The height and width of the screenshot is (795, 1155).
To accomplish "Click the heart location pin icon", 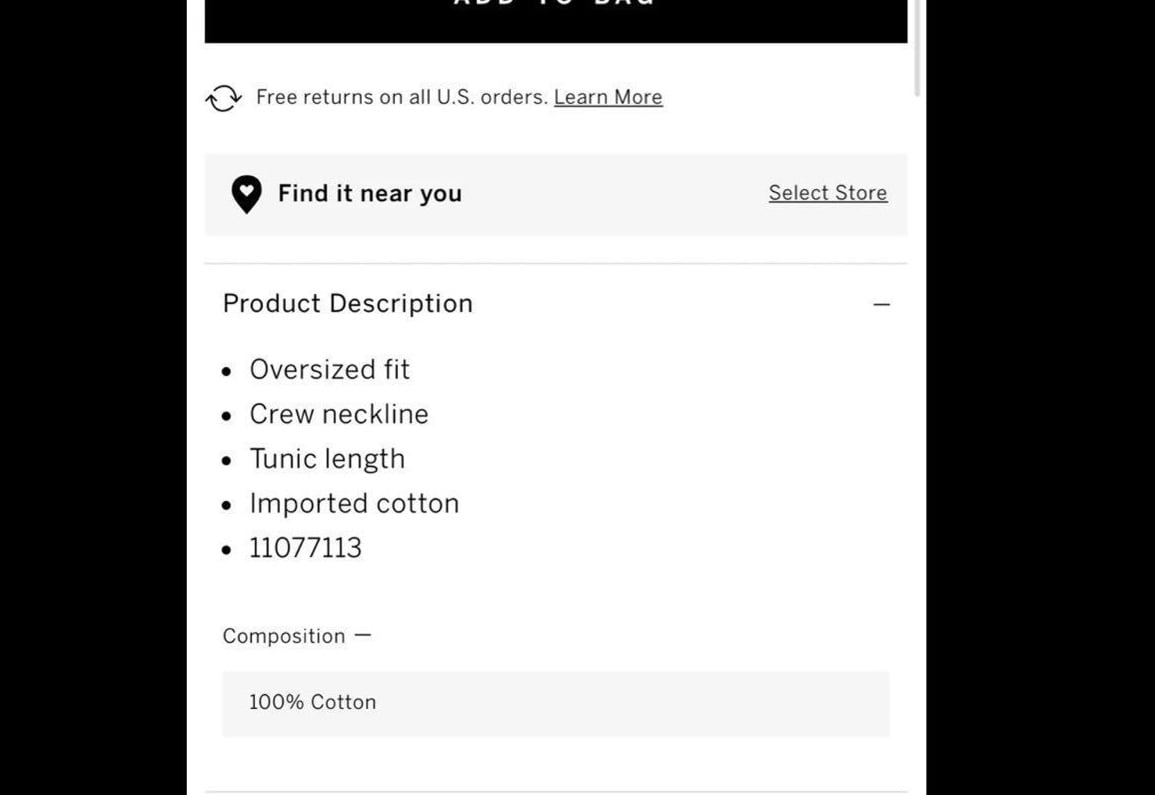I will pyautogui.click(x=247, y=195).
